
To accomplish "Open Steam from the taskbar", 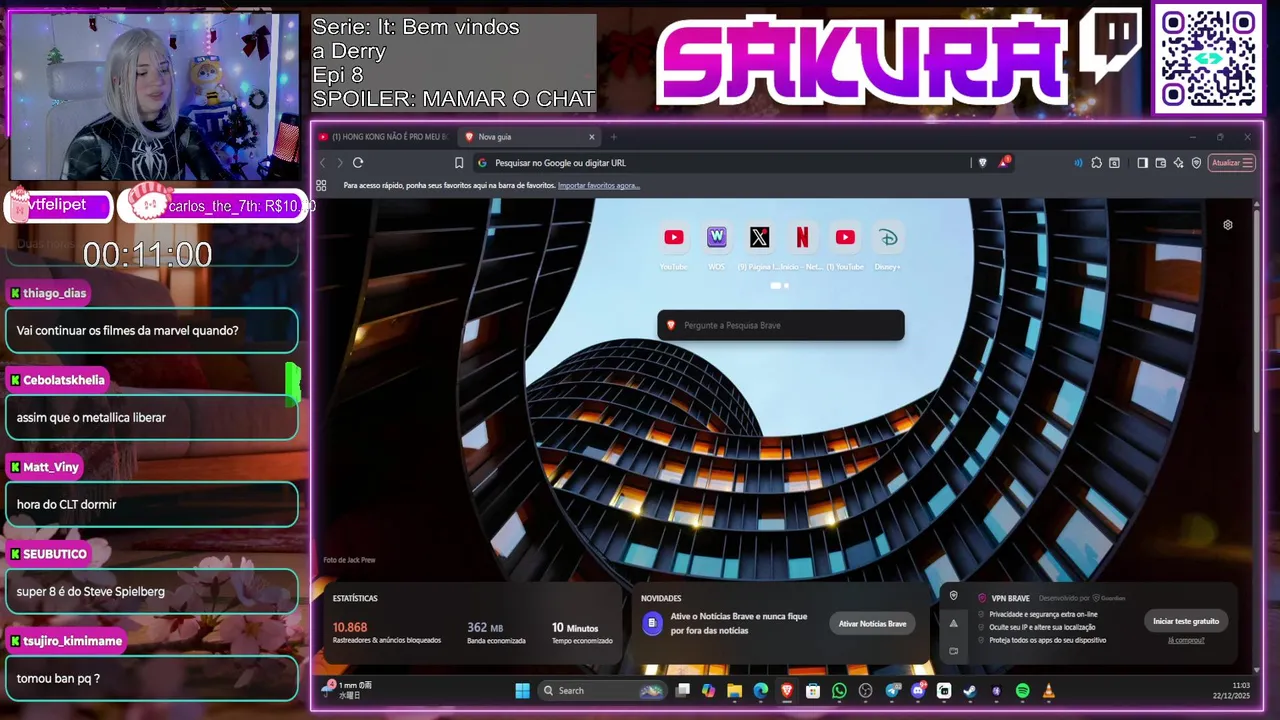I will pyautogui.click(x=969, y=691).
